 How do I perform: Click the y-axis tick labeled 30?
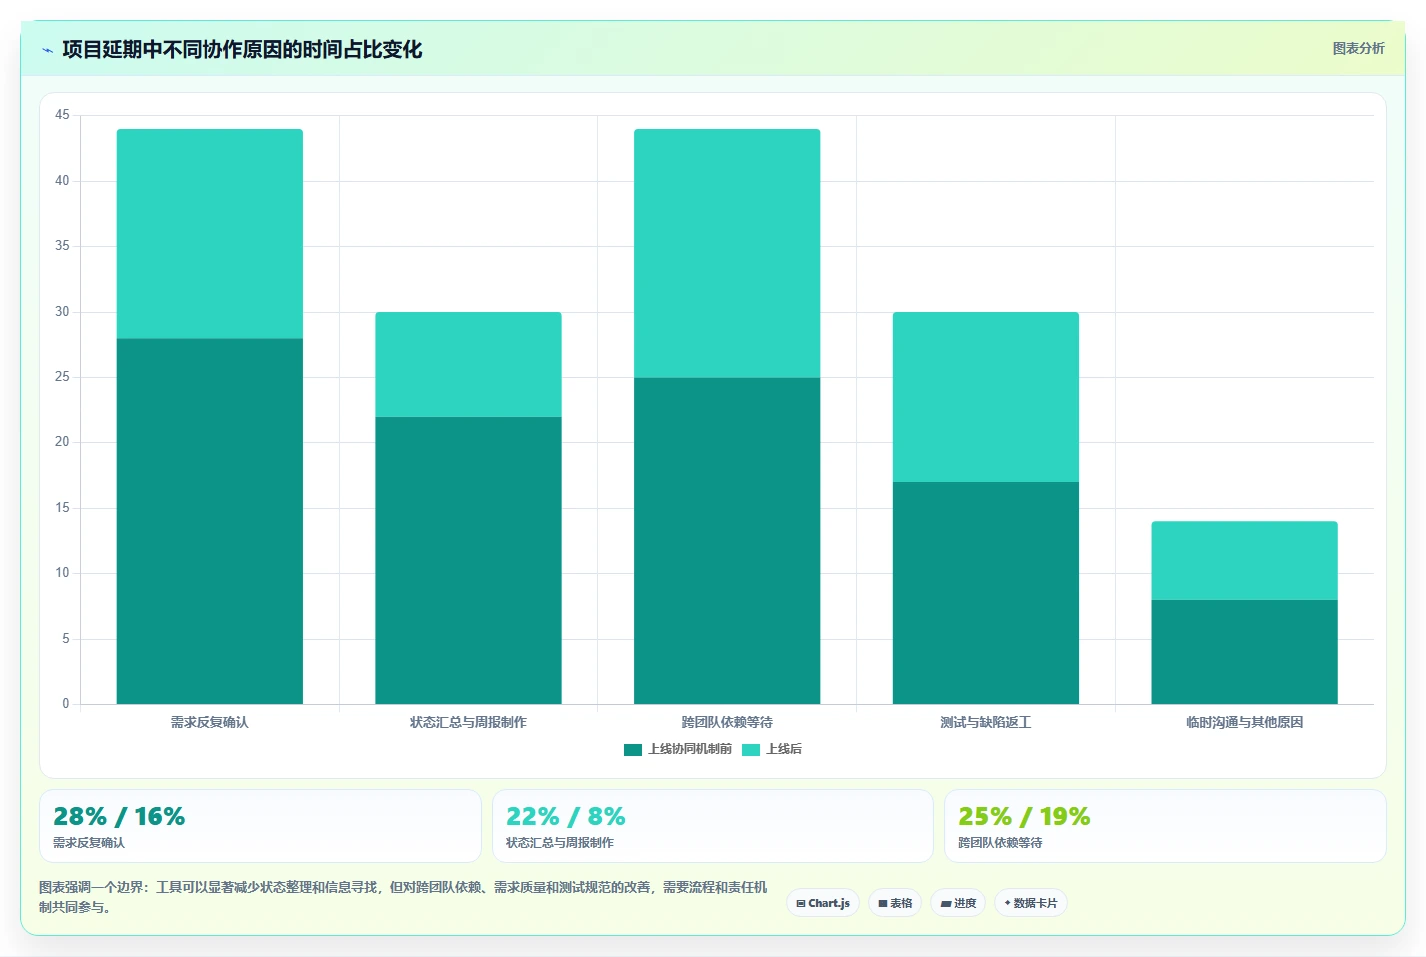pyautogui.click(x=62, y=312)
